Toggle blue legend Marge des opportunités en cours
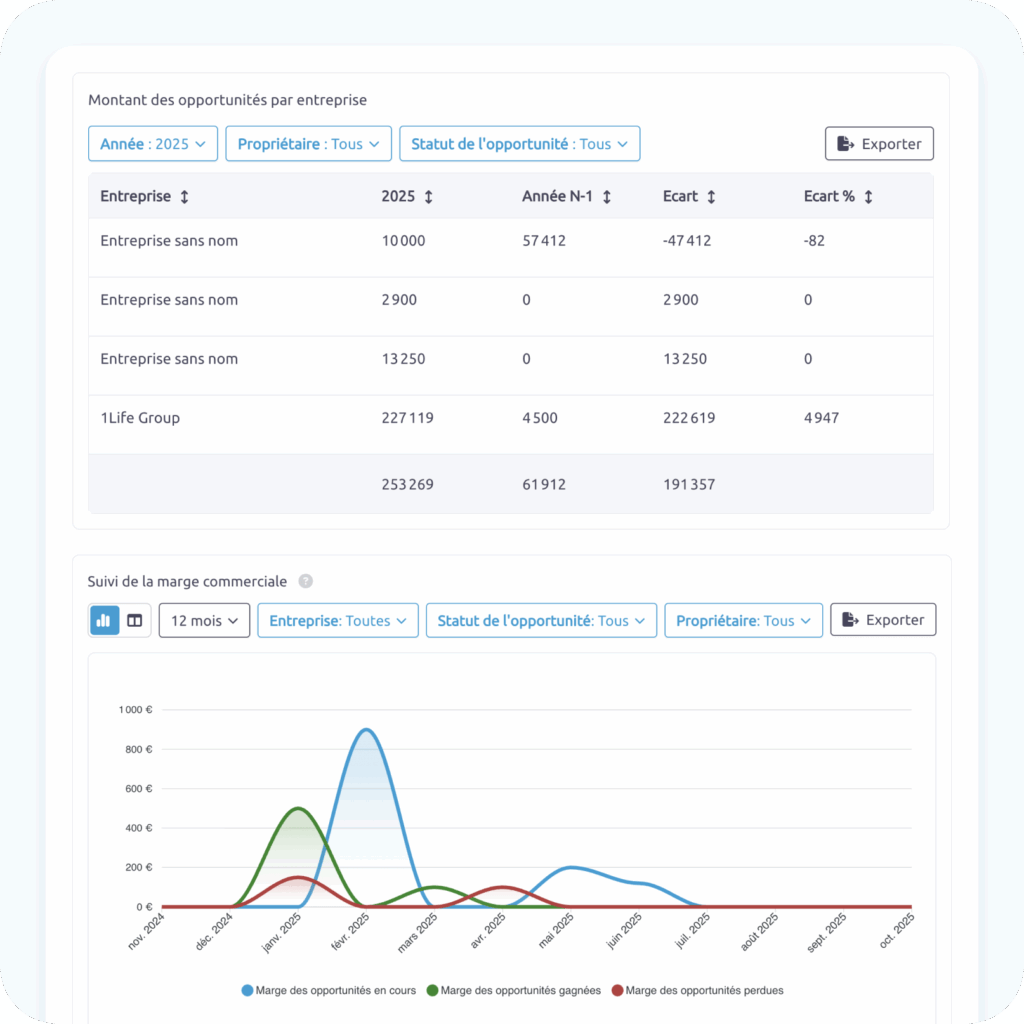Viewport: 1024px width, 1024px height. point(329,990)
